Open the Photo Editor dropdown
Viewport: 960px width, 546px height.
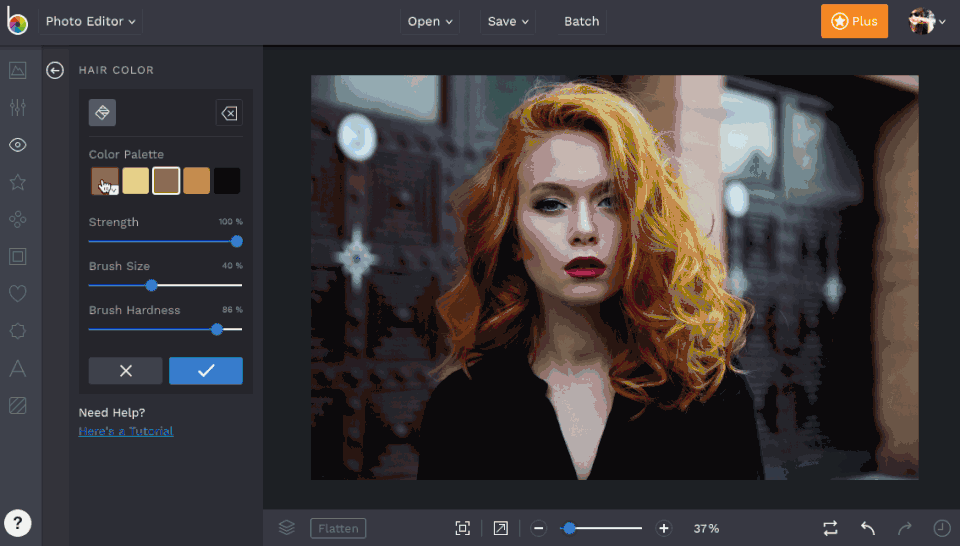click(x=91, y=21)
